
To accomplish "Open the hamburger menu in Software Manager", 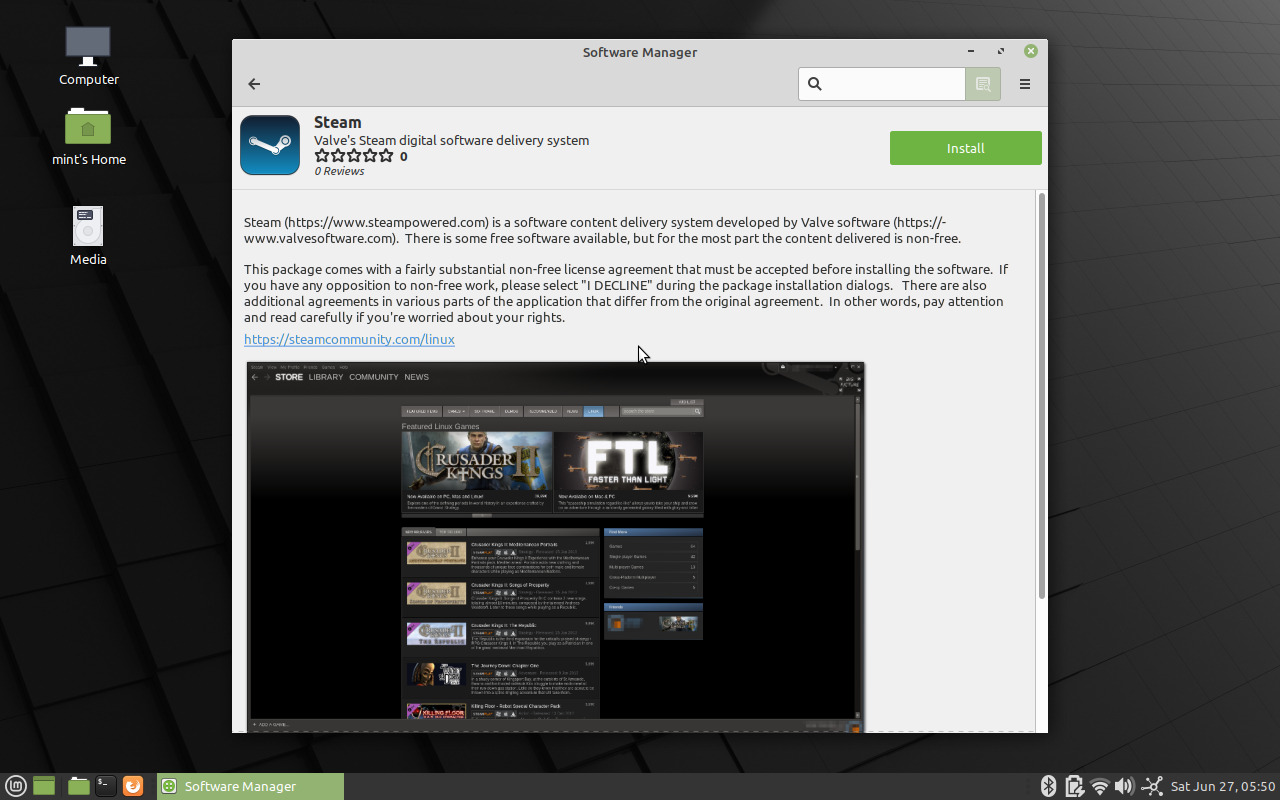I will (x=1025, y=84).
